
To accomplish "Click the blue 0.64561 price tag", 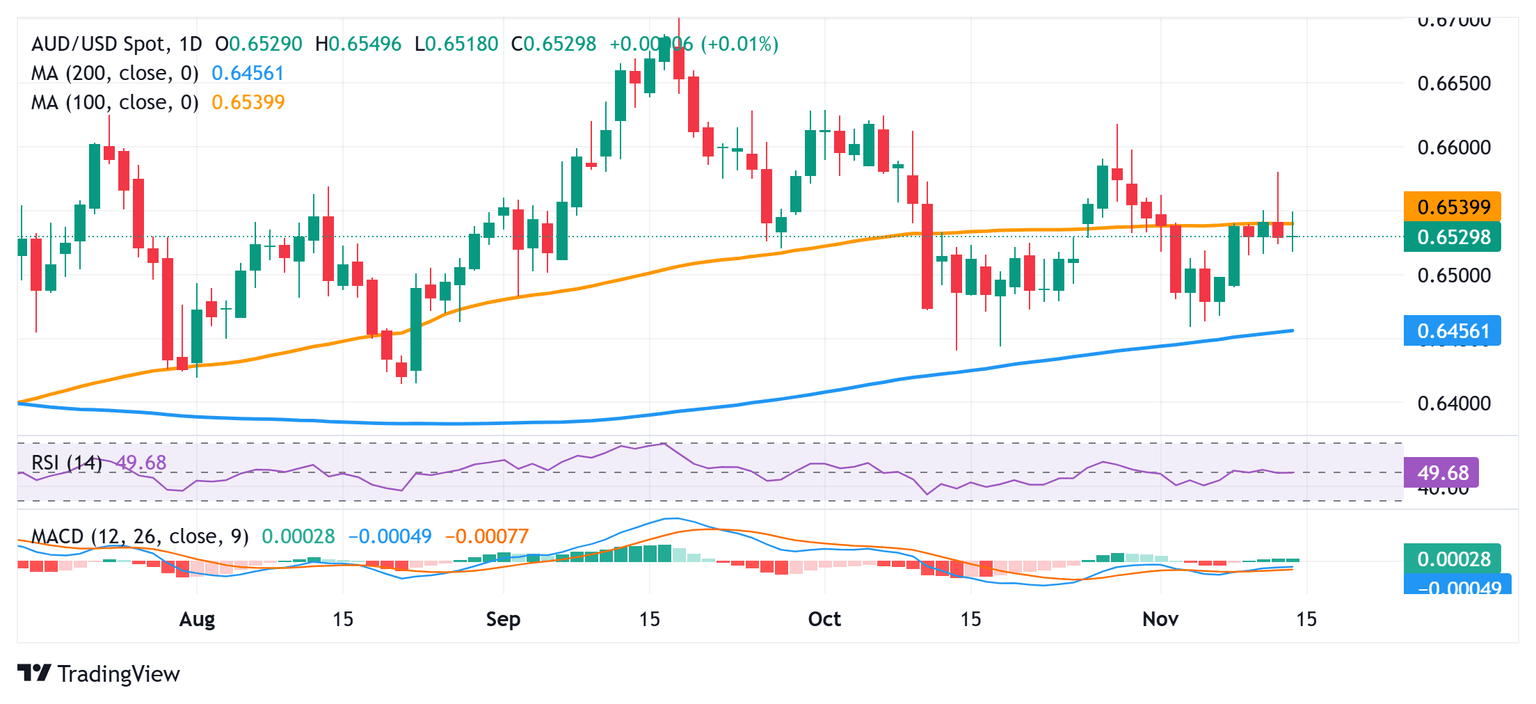I will click(1452, 330).
